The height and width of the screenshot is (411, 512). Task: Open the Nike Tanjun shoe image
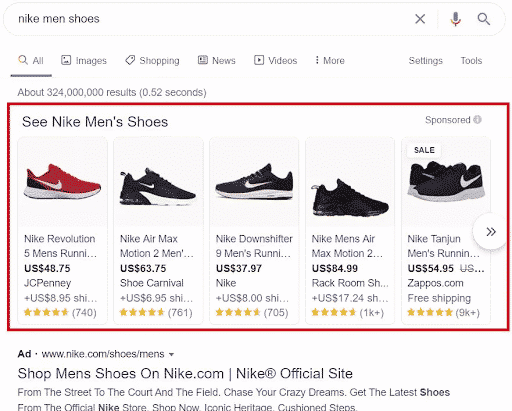(446, 182)
